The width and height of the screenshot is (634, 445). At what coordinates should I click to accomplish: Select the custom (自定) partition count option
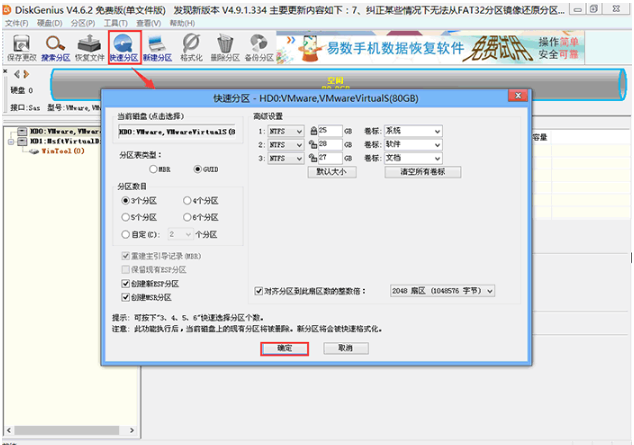(x=126, y=234)
